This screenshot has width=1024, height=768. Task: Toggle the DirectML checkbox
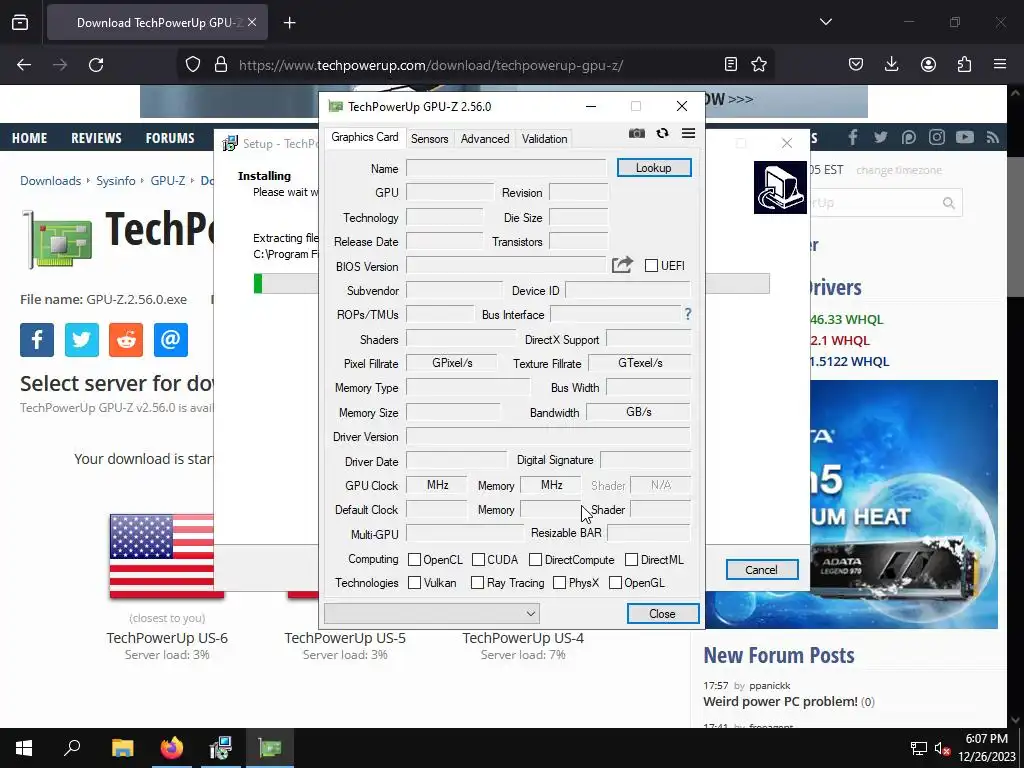(x=632, y=559)
